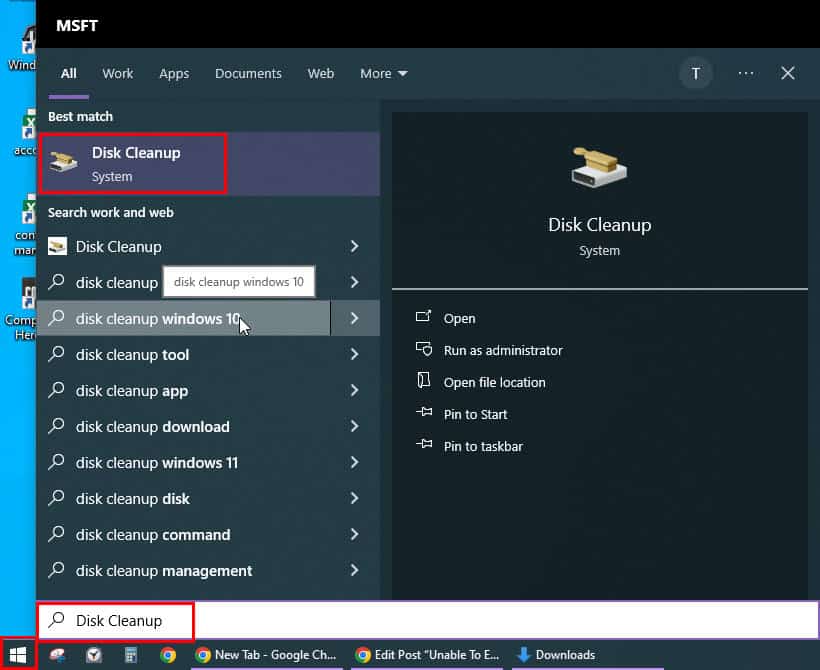
Task: Choose Run as administrator
Action: point(503,350)
